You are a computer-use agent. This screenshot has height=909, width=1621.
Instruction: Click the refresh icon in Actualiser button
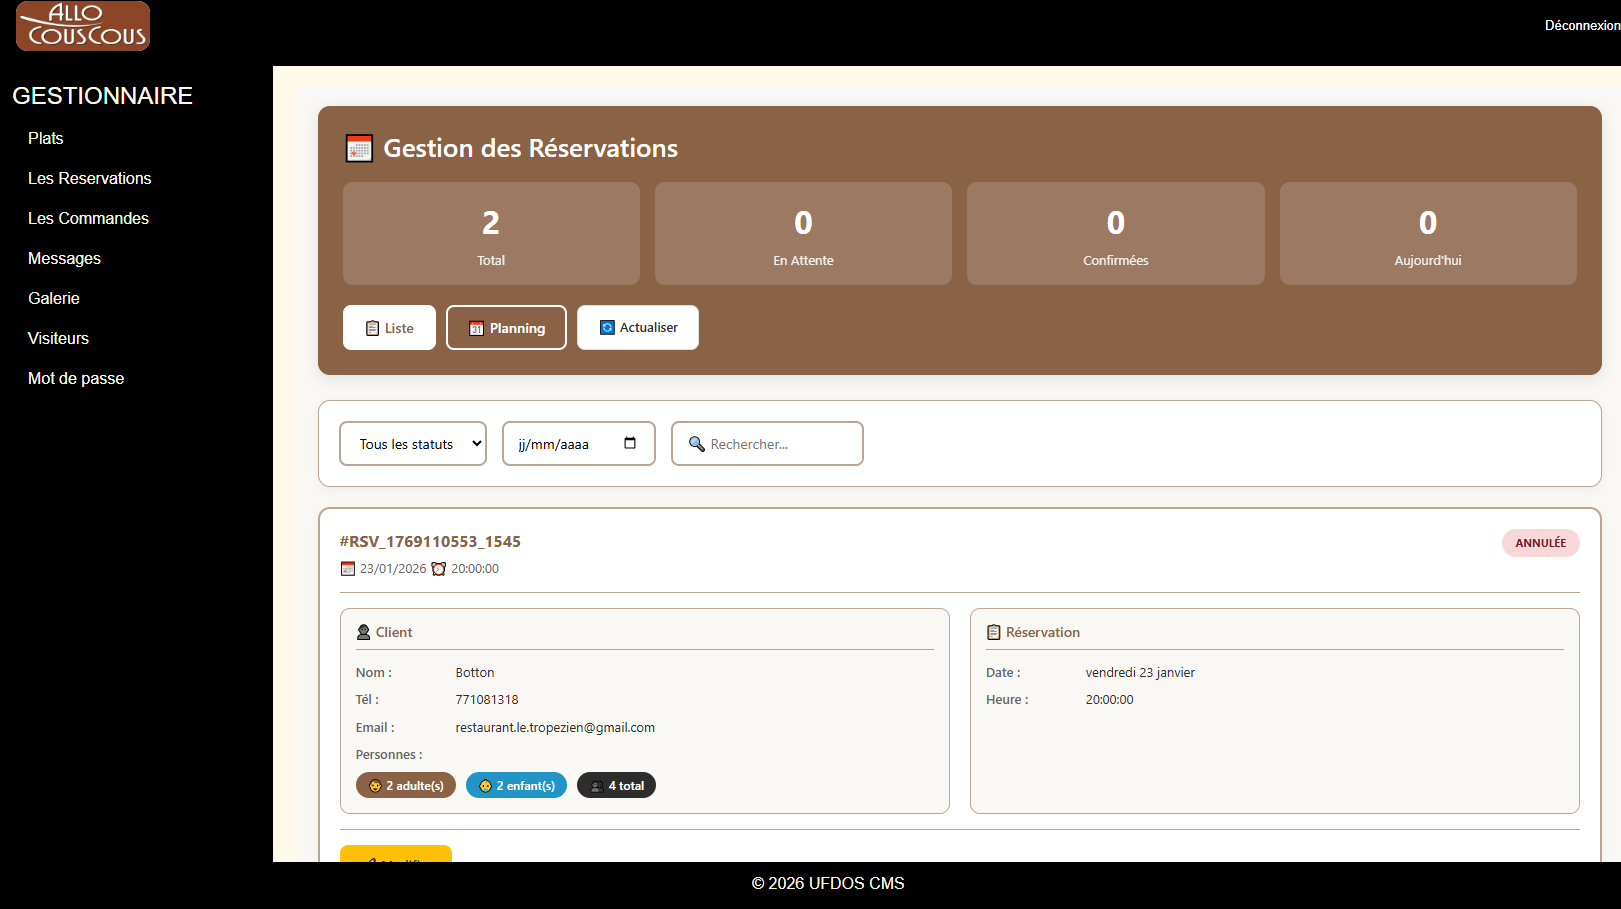coord(607,327)
